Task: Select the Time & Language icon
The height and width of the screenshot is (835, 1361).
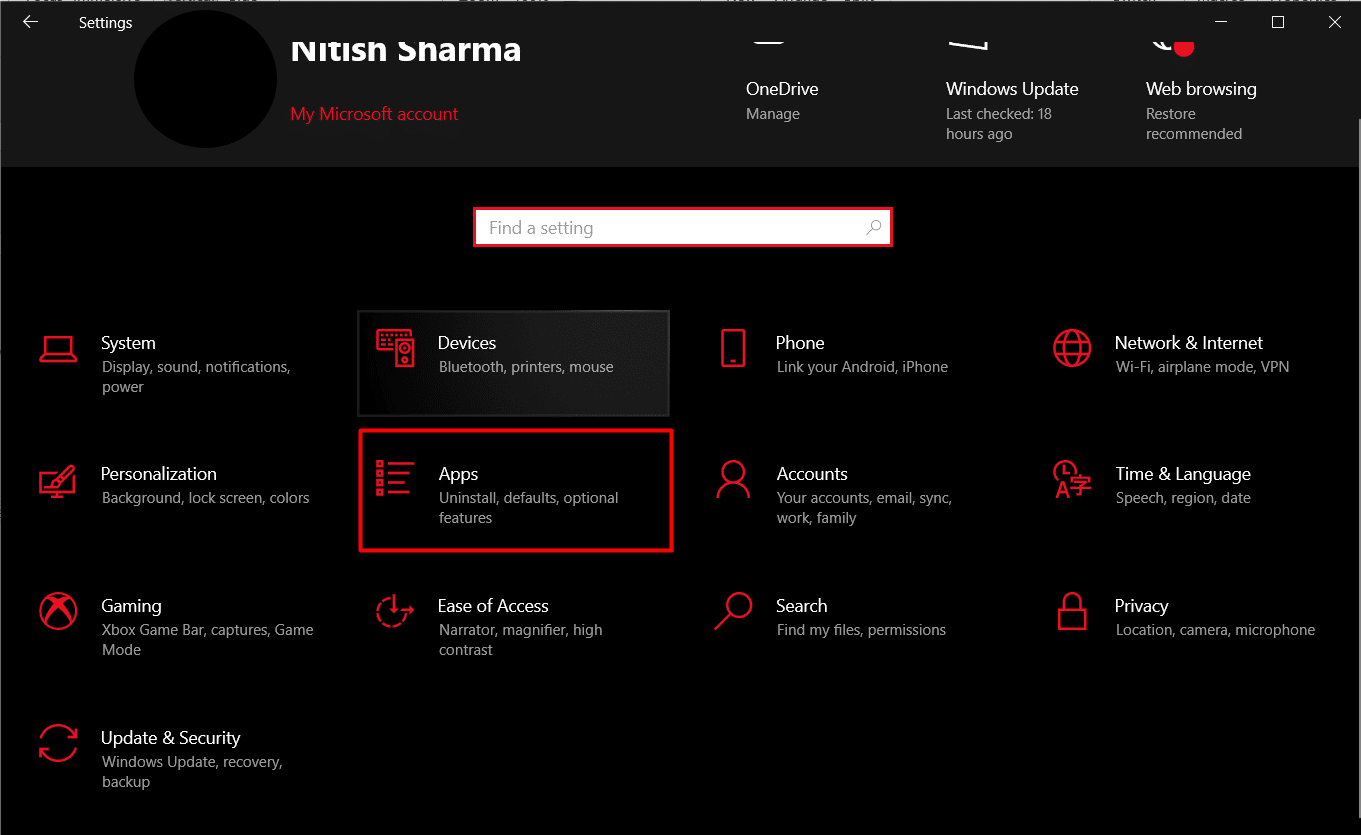Action: (x=1072, y=479)
